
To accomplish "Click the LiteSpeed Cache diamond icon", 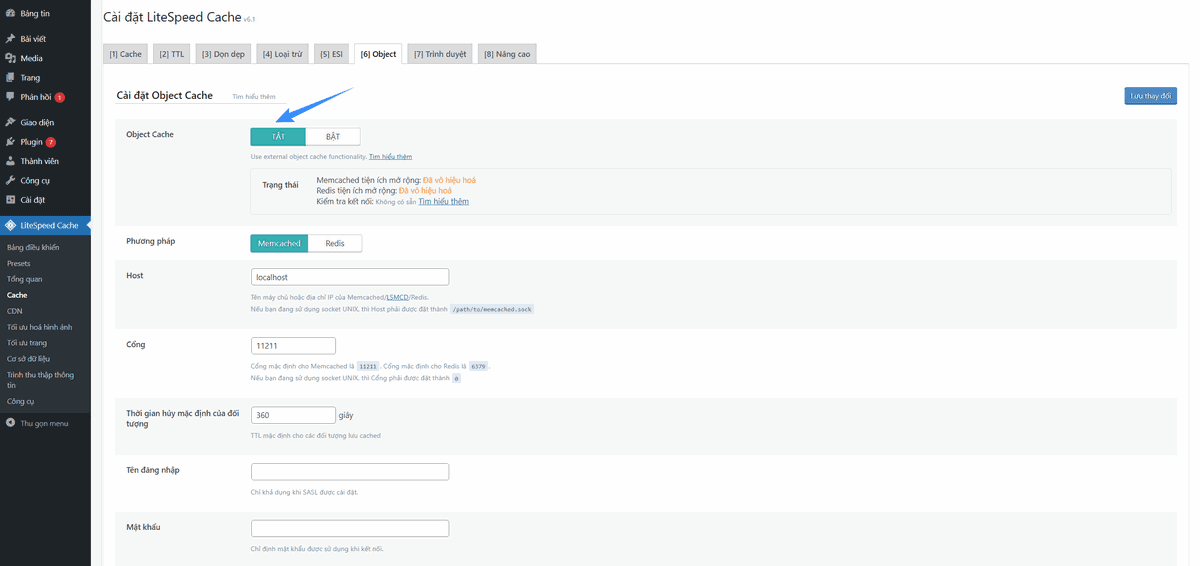I will [x=10, y=225].
